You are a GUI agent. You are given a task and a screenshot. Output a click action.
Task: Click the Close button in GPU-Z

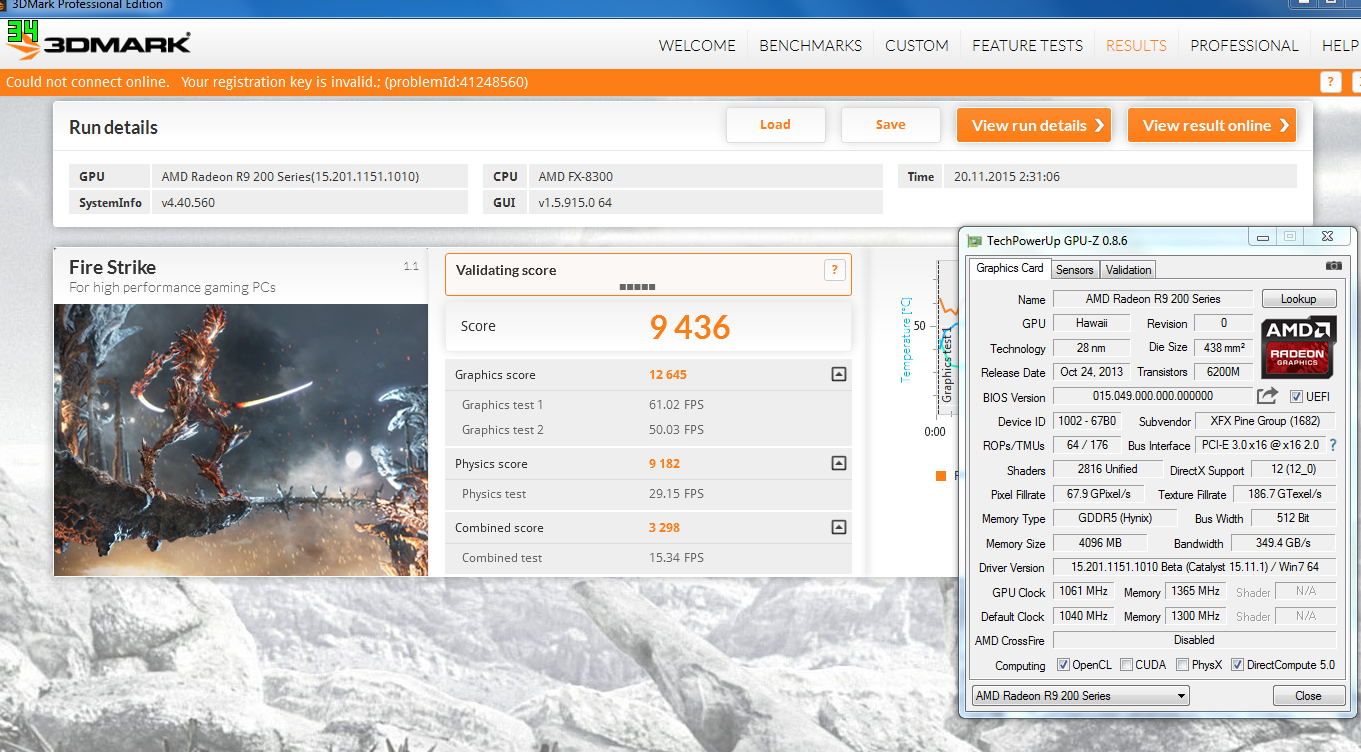pyautogui.click(x=1308, y=696)
